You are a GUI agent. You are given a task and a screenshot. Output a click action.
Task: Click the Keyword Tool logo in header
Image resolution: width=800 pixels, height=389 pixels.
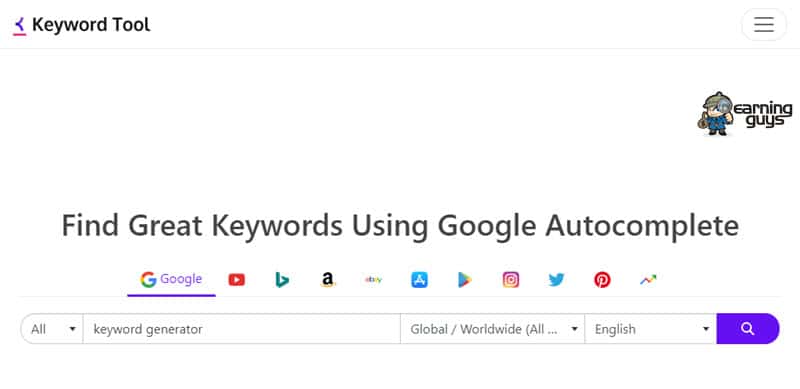coord(82,25)
